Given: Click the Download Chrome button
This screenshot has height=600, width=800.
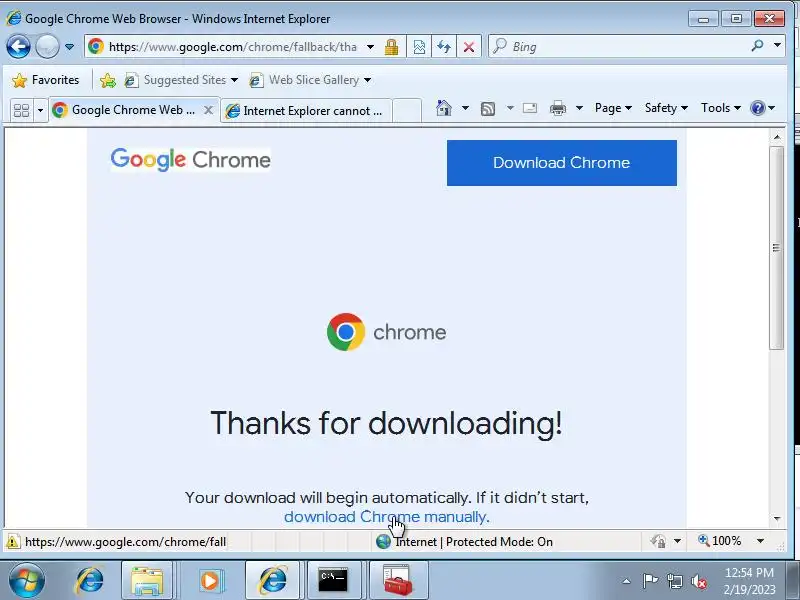Looking at the screenshot, I should pos(562,163).
